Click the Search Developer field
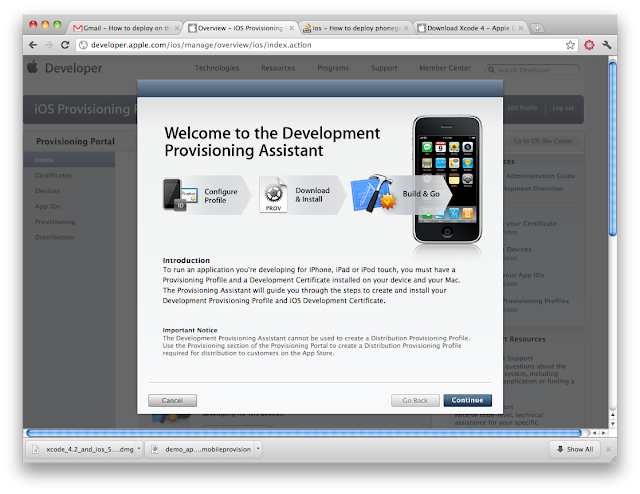The width and height of the screenshot is (640, 494). [533, 70]
